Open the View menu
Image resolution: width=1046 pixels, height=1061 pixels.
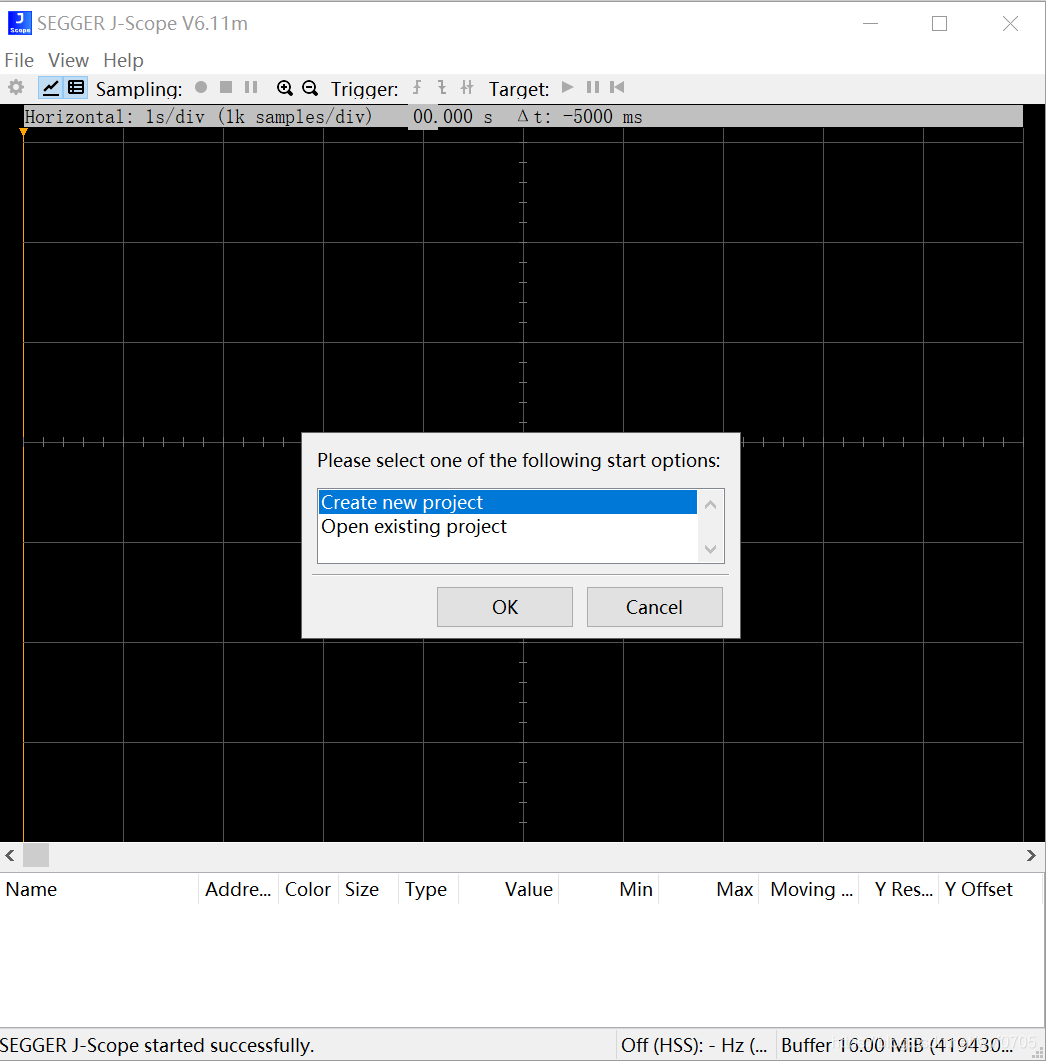[x=68, y=60]
